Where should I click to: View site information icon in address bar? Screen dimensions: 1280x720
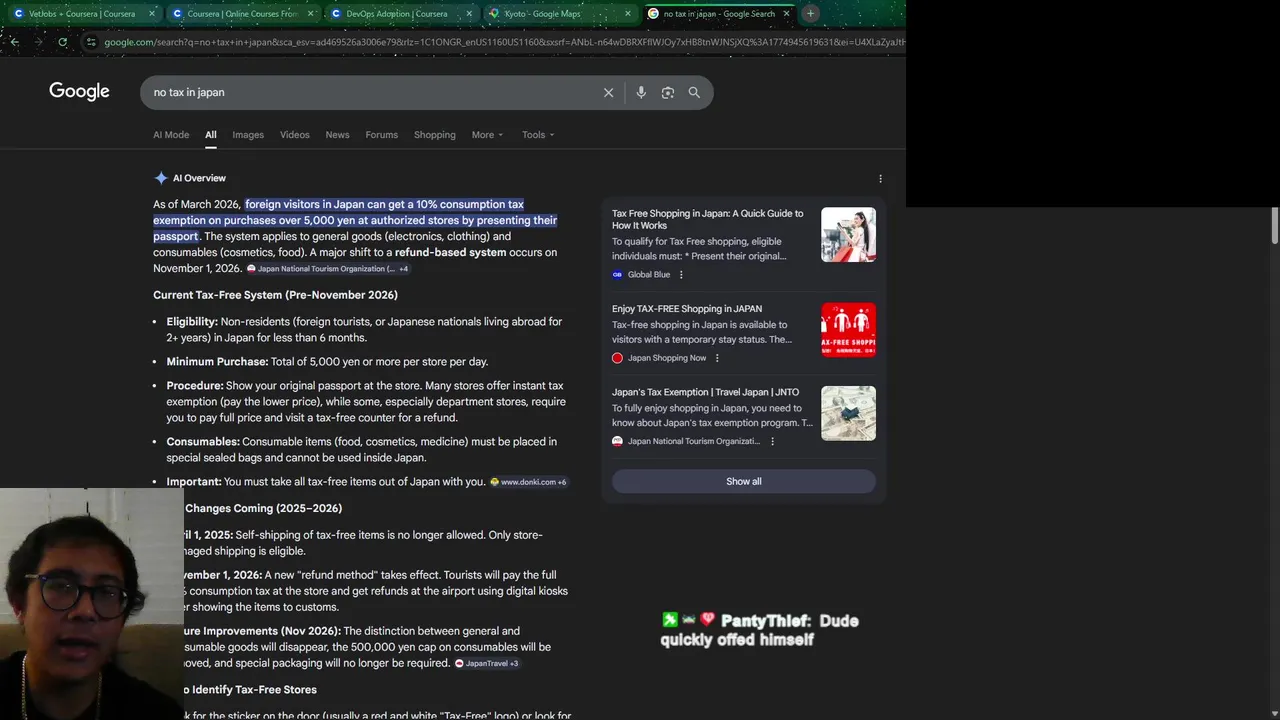91,42
